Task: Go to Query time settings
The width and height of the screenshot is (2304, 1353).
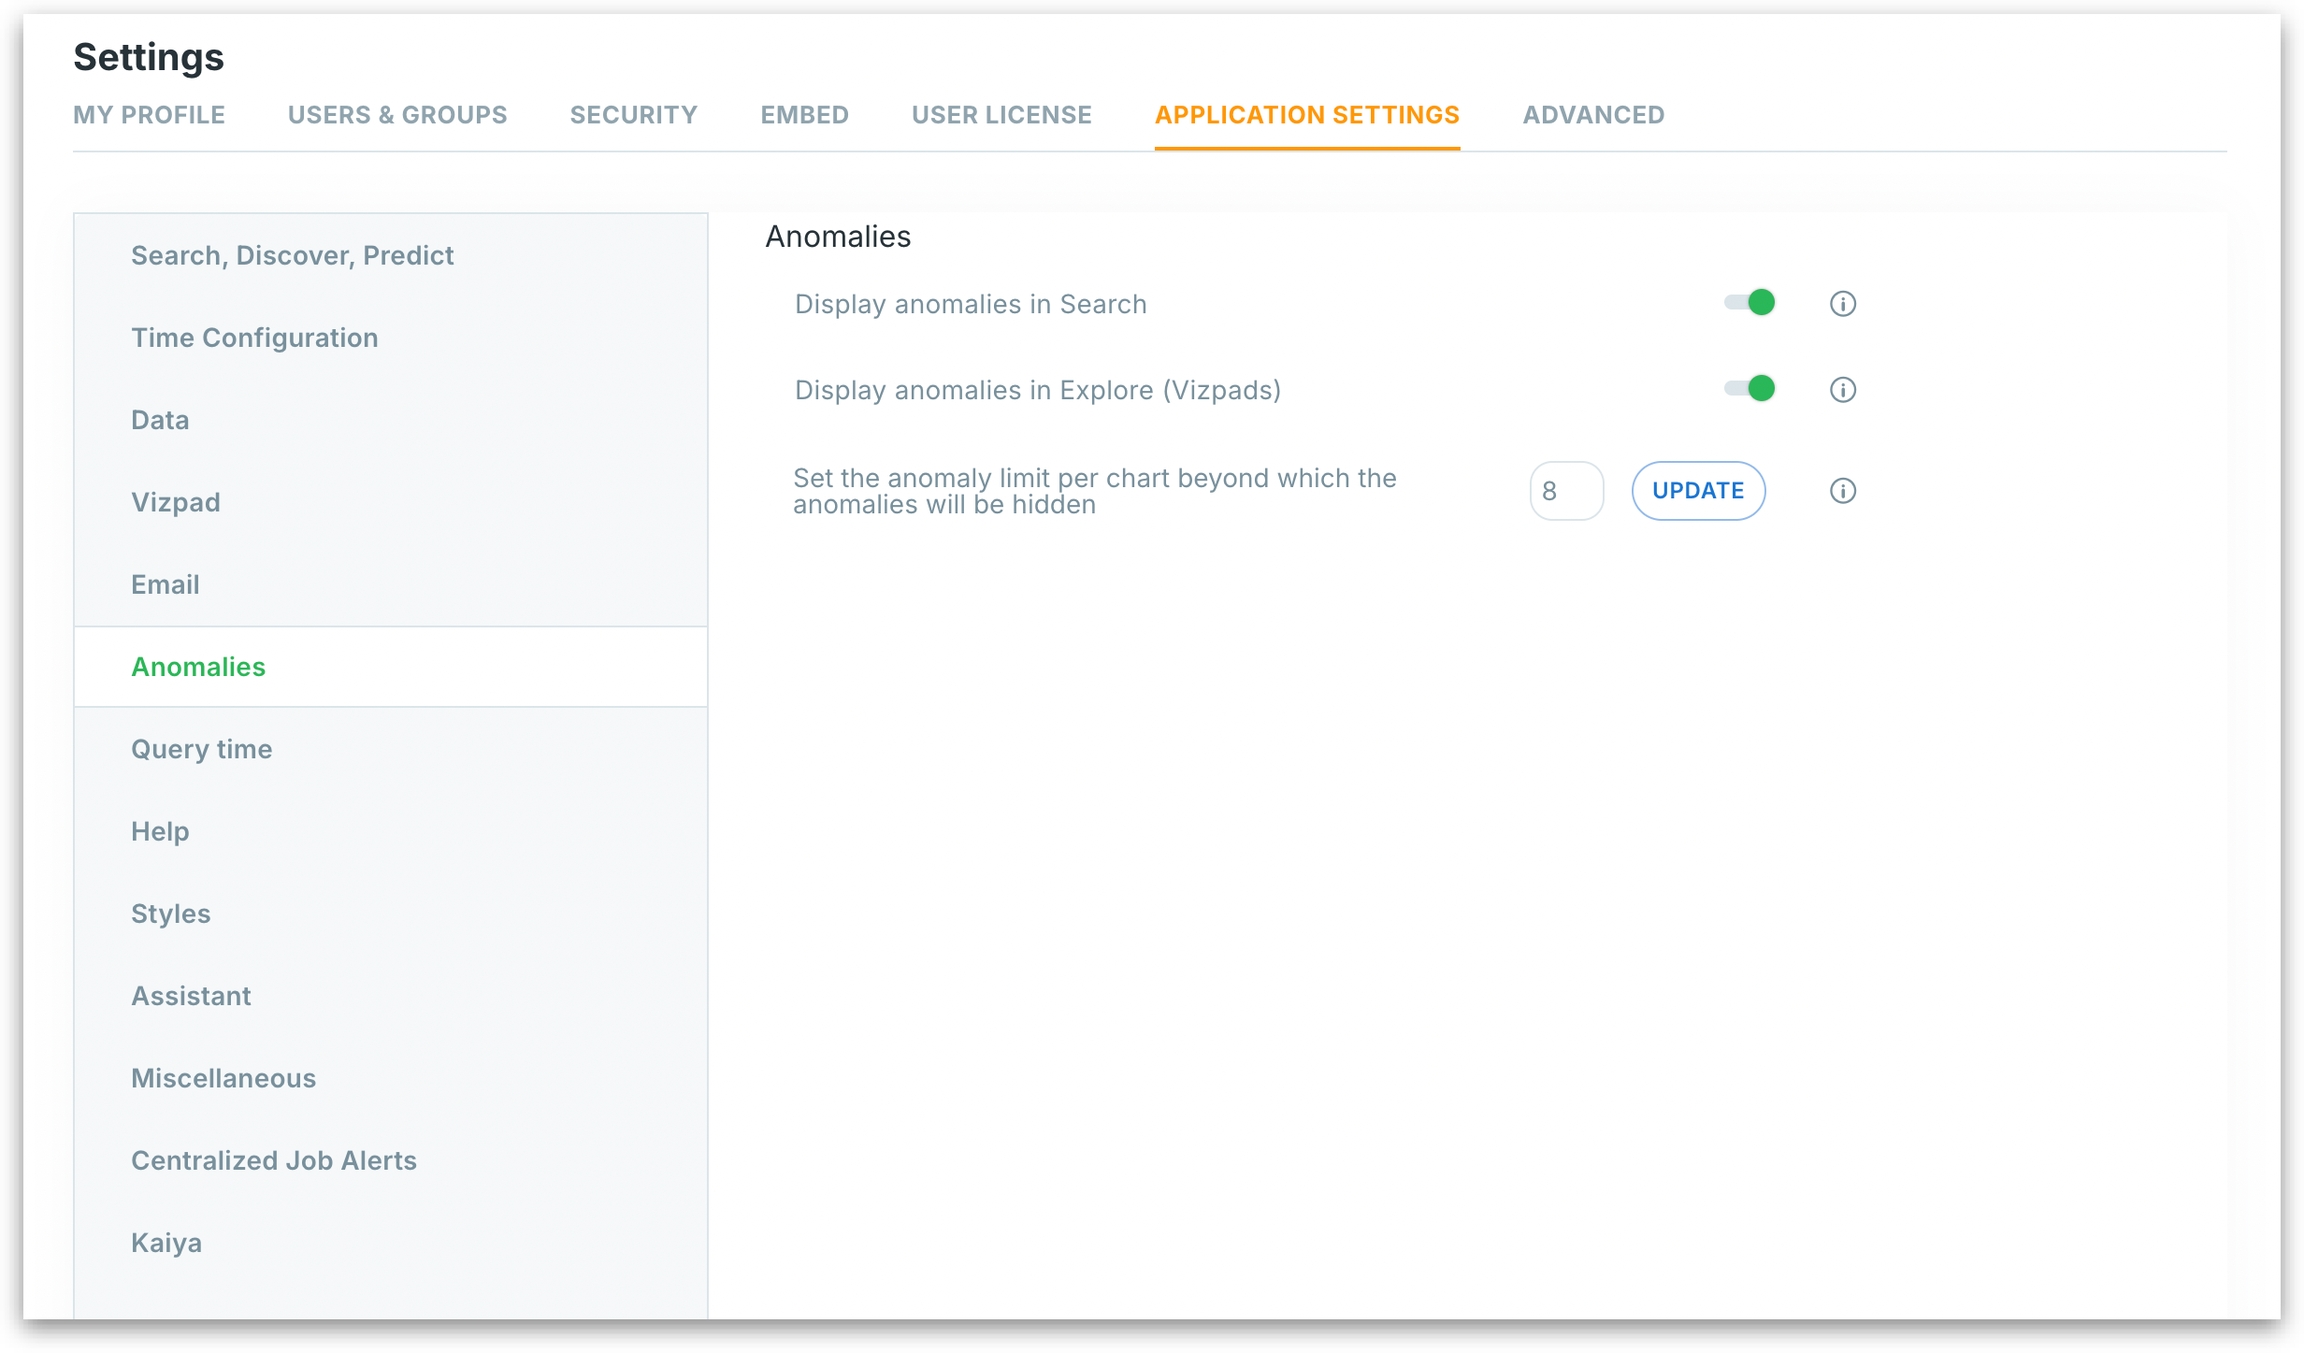Action: point(201,749)
